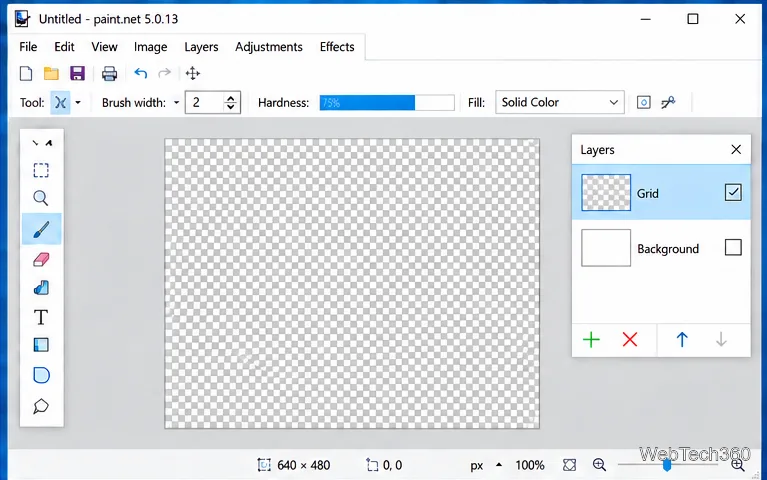Select the Background layer thumbnail
Viewport: 767px width, 480px height.
[606, 248]
